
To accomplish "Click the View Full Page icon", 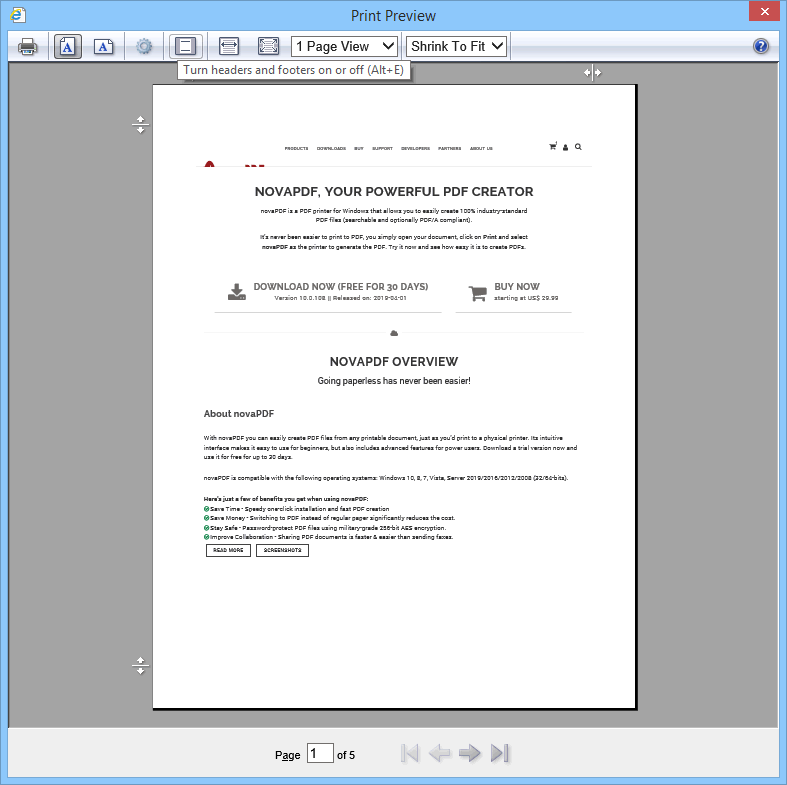I will [x=268, y=47].
